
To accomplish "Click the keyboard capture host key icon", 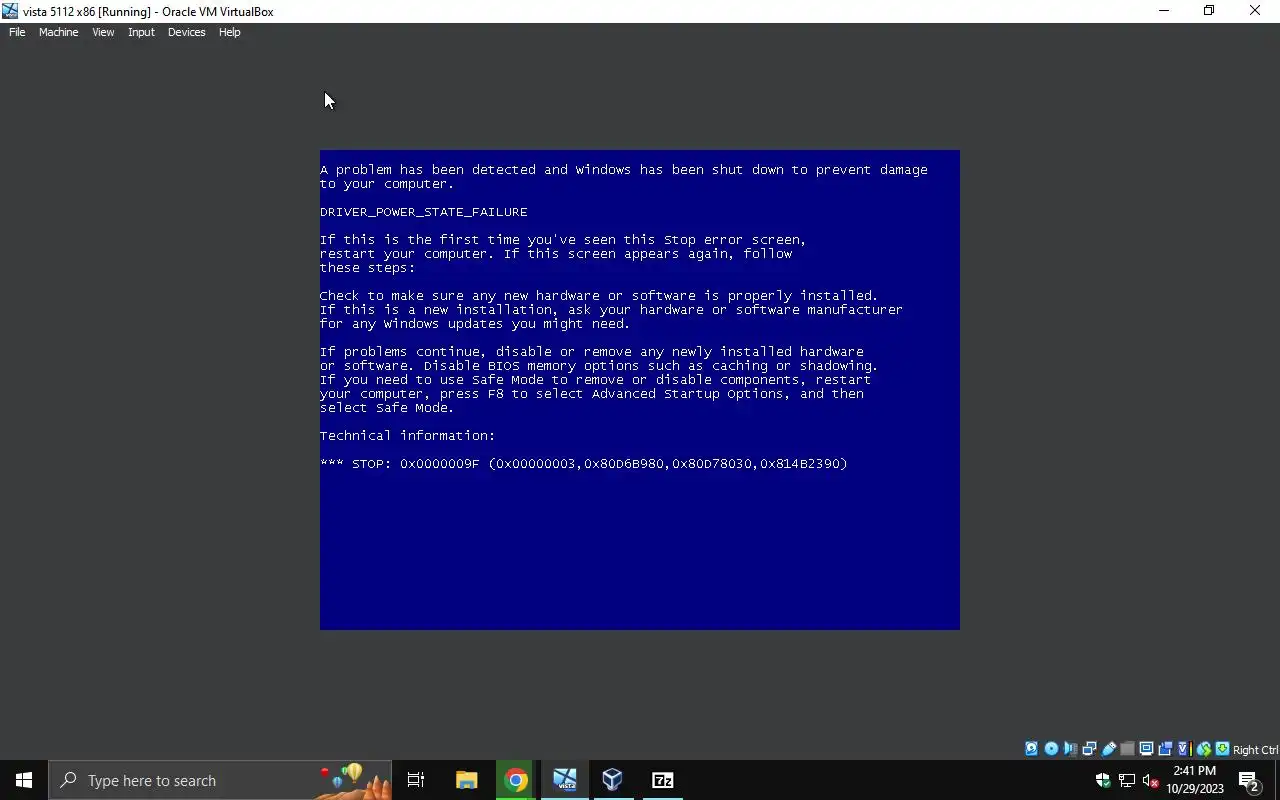I will pyautogui.click(x=1222, y=749).
